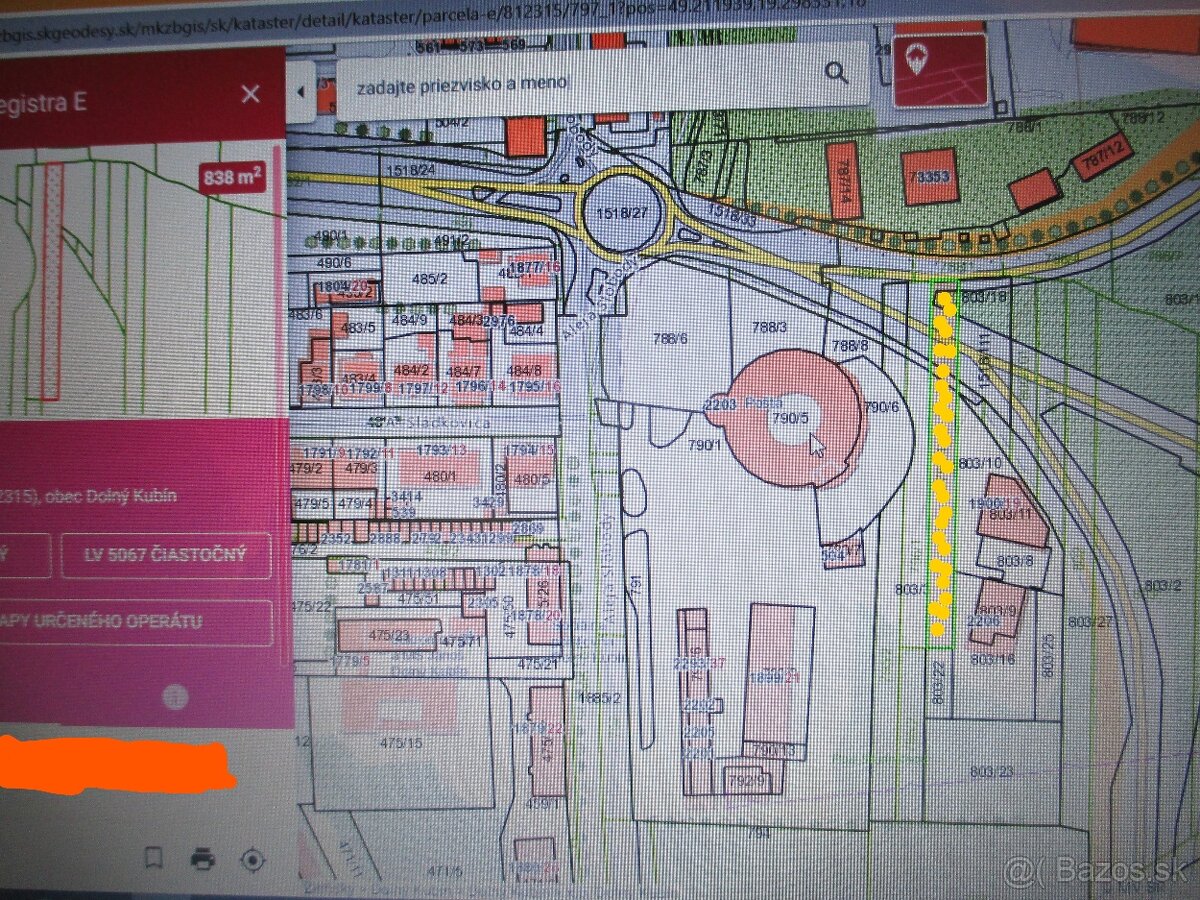
Task: Click the 838 m² area badge
Action: click(232, 178)
